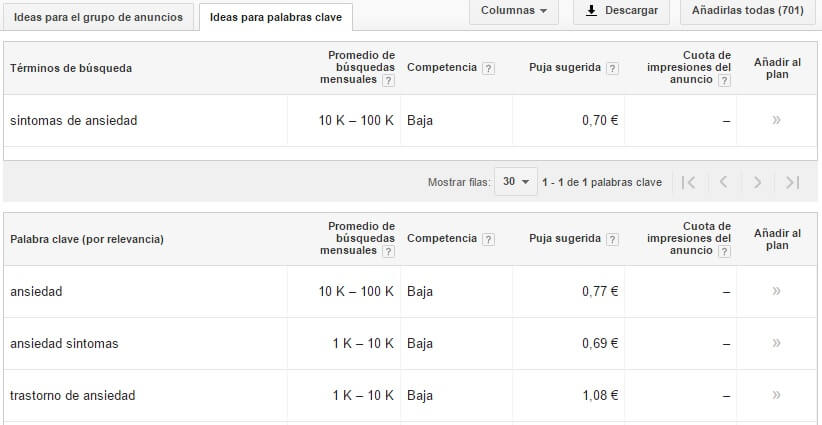Image resolution: width=822 pixels, height=425 pixels.
Task: Switch to 'Ideas para el grupo de anuncios' tab
Action: pyautogui.click(x=98, y=17)
